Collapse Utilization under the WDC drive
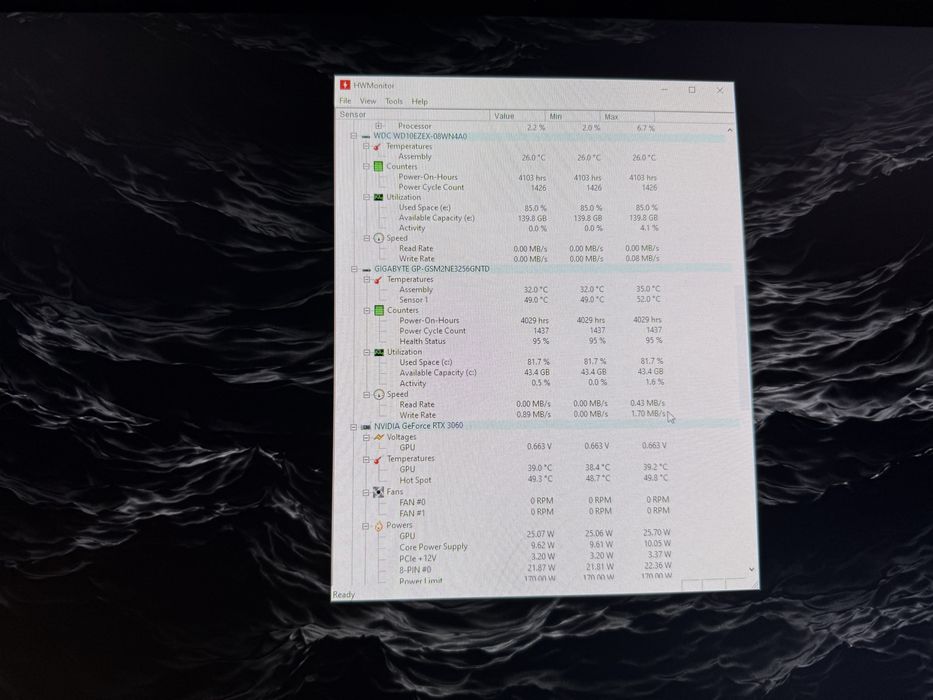The image size is (933, 700). [x=367, y=197]
